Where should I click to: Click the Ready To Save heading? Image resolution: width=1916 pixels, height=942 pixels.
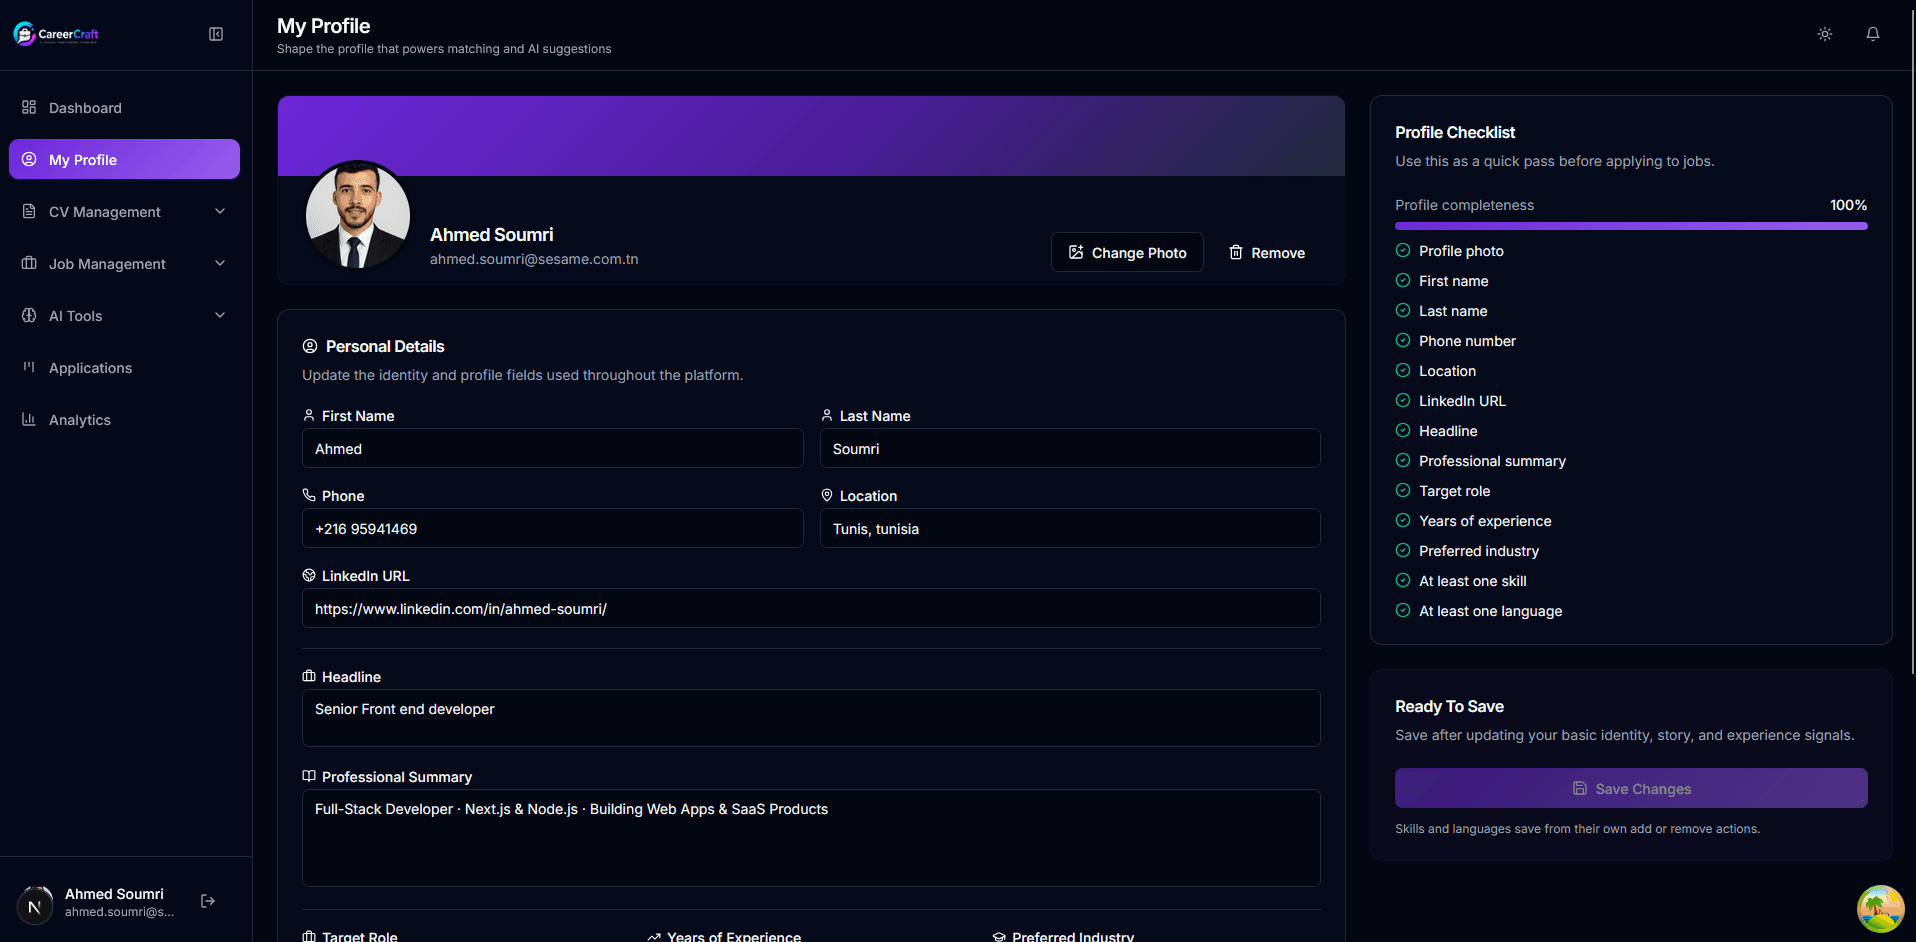point(1449,706)
